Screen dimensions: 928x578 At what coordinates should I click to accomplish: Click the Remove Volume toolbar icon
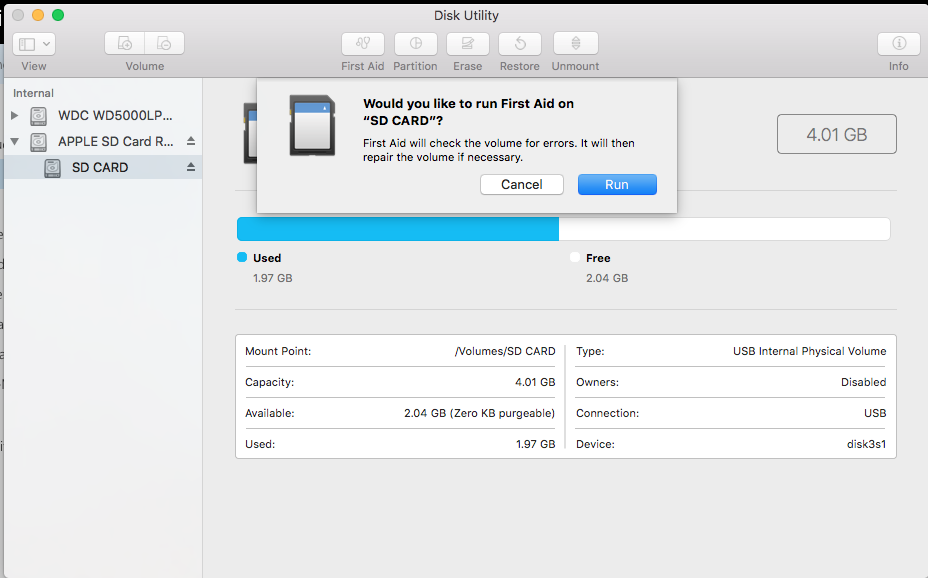tap(165, 44)
